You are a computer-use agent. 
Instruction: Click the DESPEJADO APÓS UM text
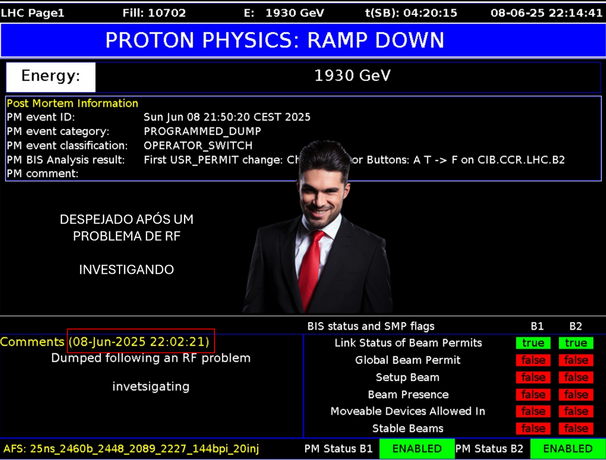click(x=126, y=220)
